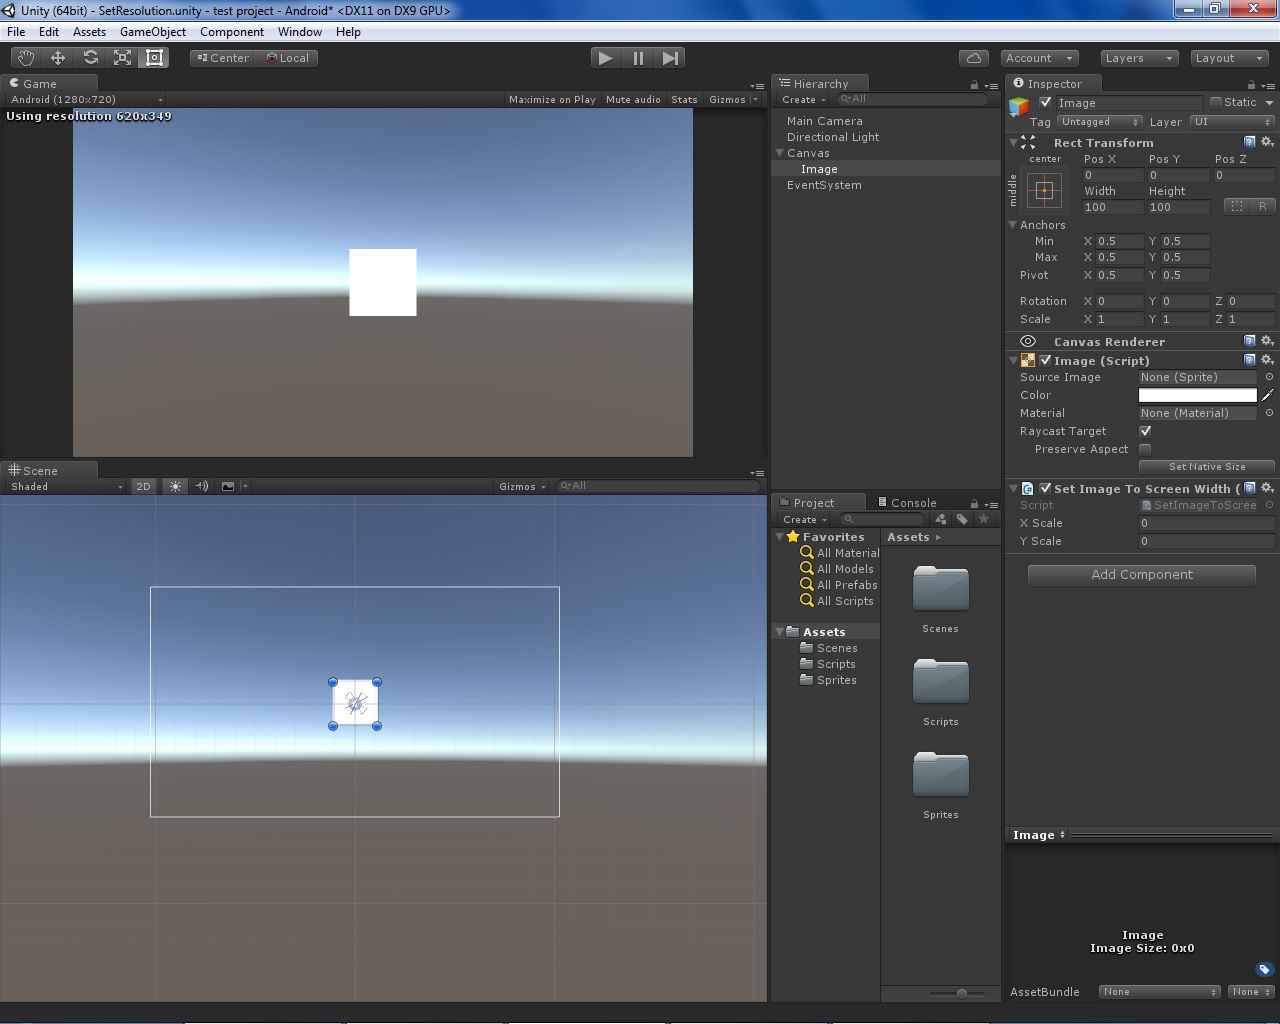Toggle scene audio in the Scene view

[200, 486]
